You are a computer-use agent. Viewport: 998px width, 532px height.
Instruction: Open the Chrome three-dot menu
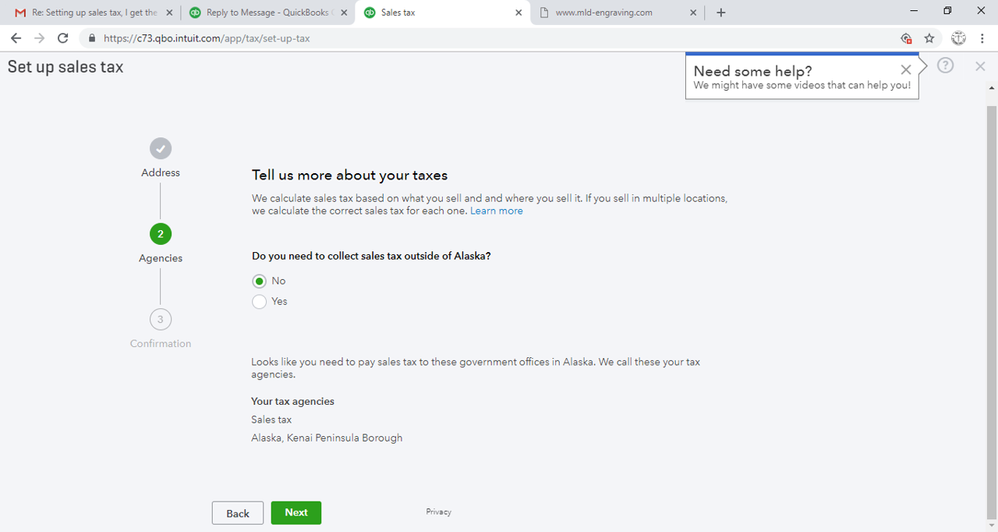984,38
